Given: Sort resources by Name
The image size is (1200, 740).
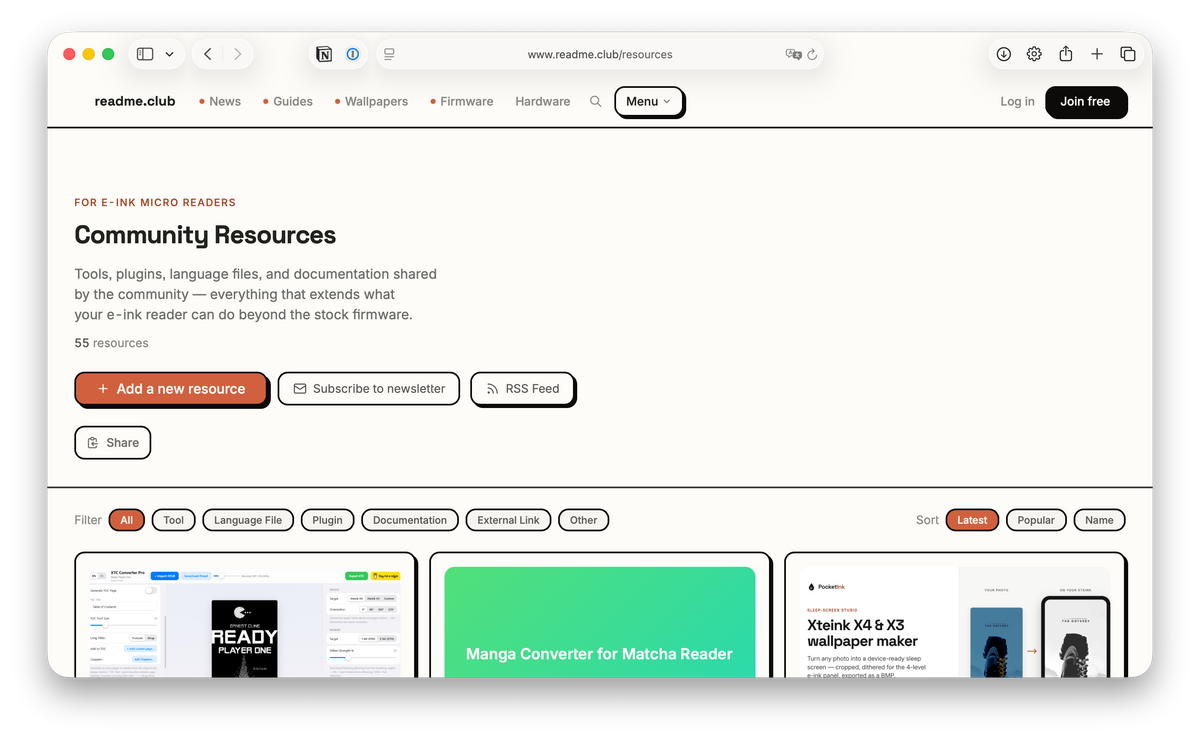Looking at the screenshot, I should pyautogui.click(x=1099, y=520).
